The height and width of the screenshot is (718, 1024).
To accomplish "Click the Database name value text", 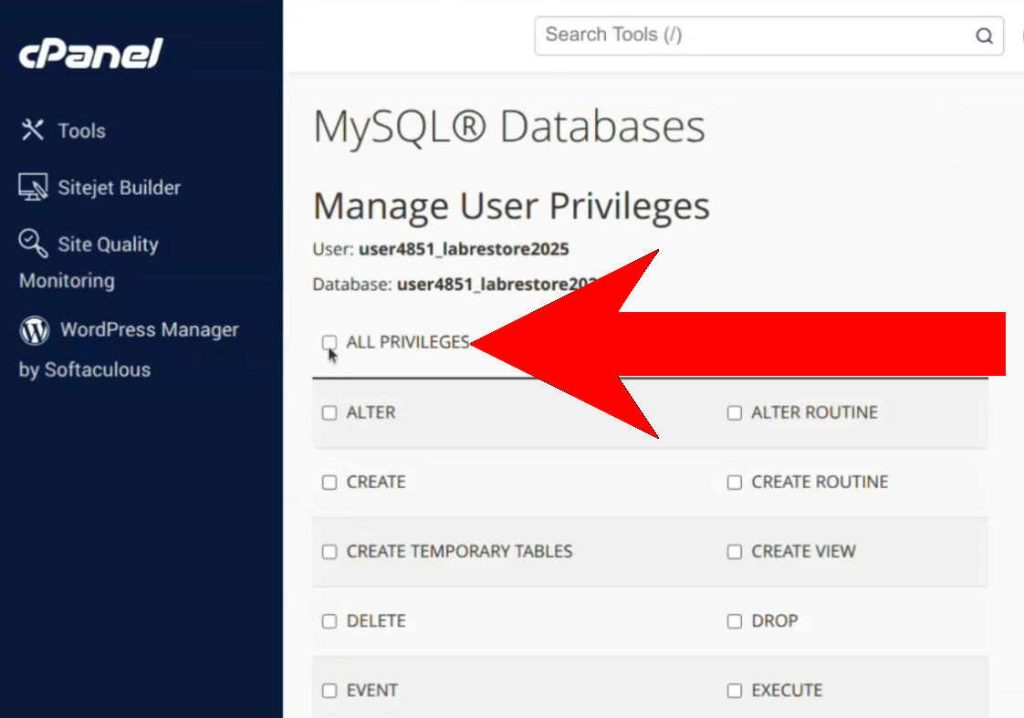I will (496, 284).
